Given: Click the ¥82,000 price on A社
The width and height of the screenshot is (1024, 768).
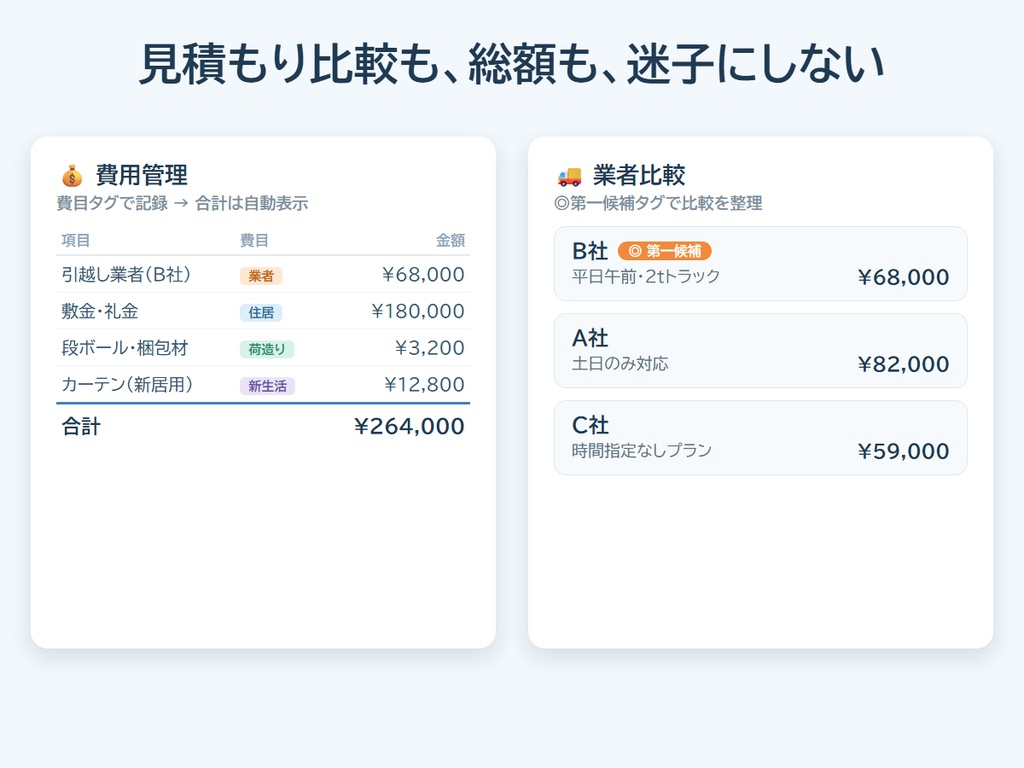Looking at the screenshot, I should 903,364.
